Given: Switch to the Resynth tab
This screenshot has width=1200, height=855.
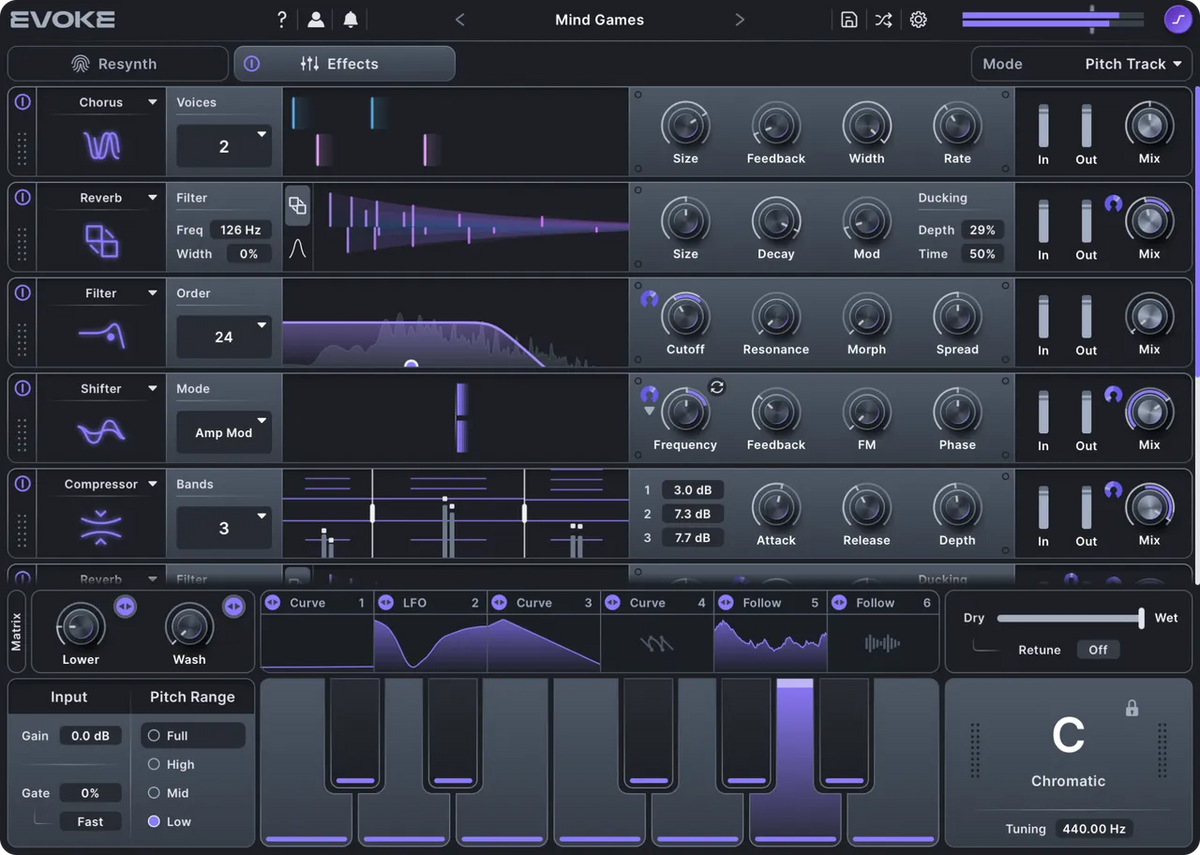Looking at the screenshot, I should tap(117, 63).
